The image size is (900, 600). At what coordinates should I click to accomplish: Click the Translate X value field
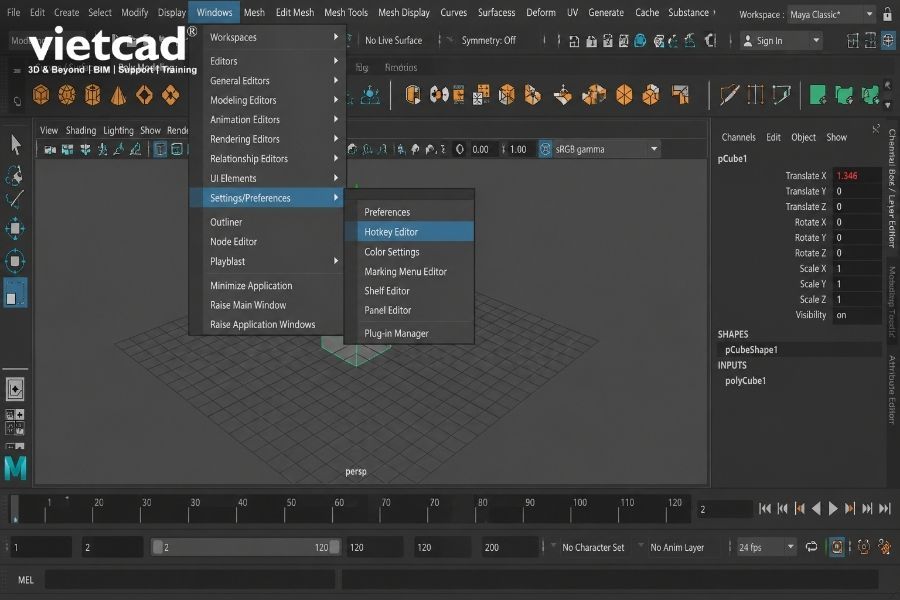[x=856, y=176]
